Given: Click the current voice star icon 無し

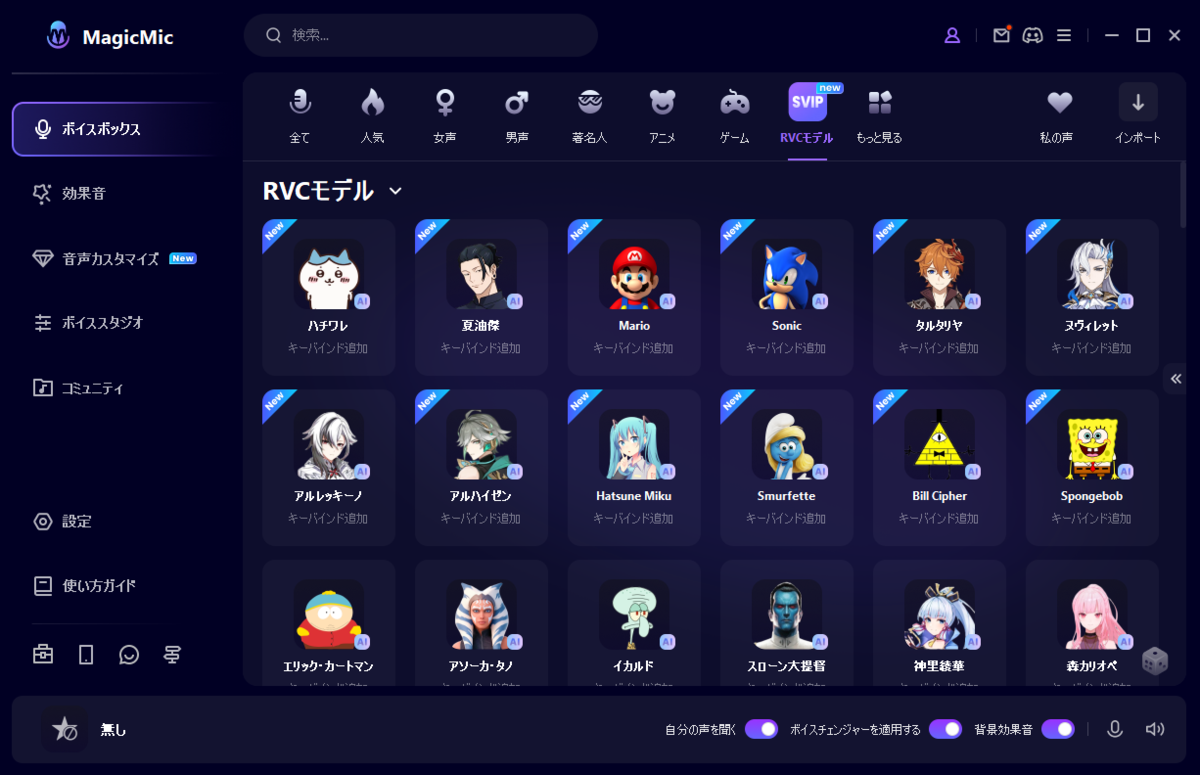Looking at the screenshot, I should pyautogui.click(x=64, y=729).
